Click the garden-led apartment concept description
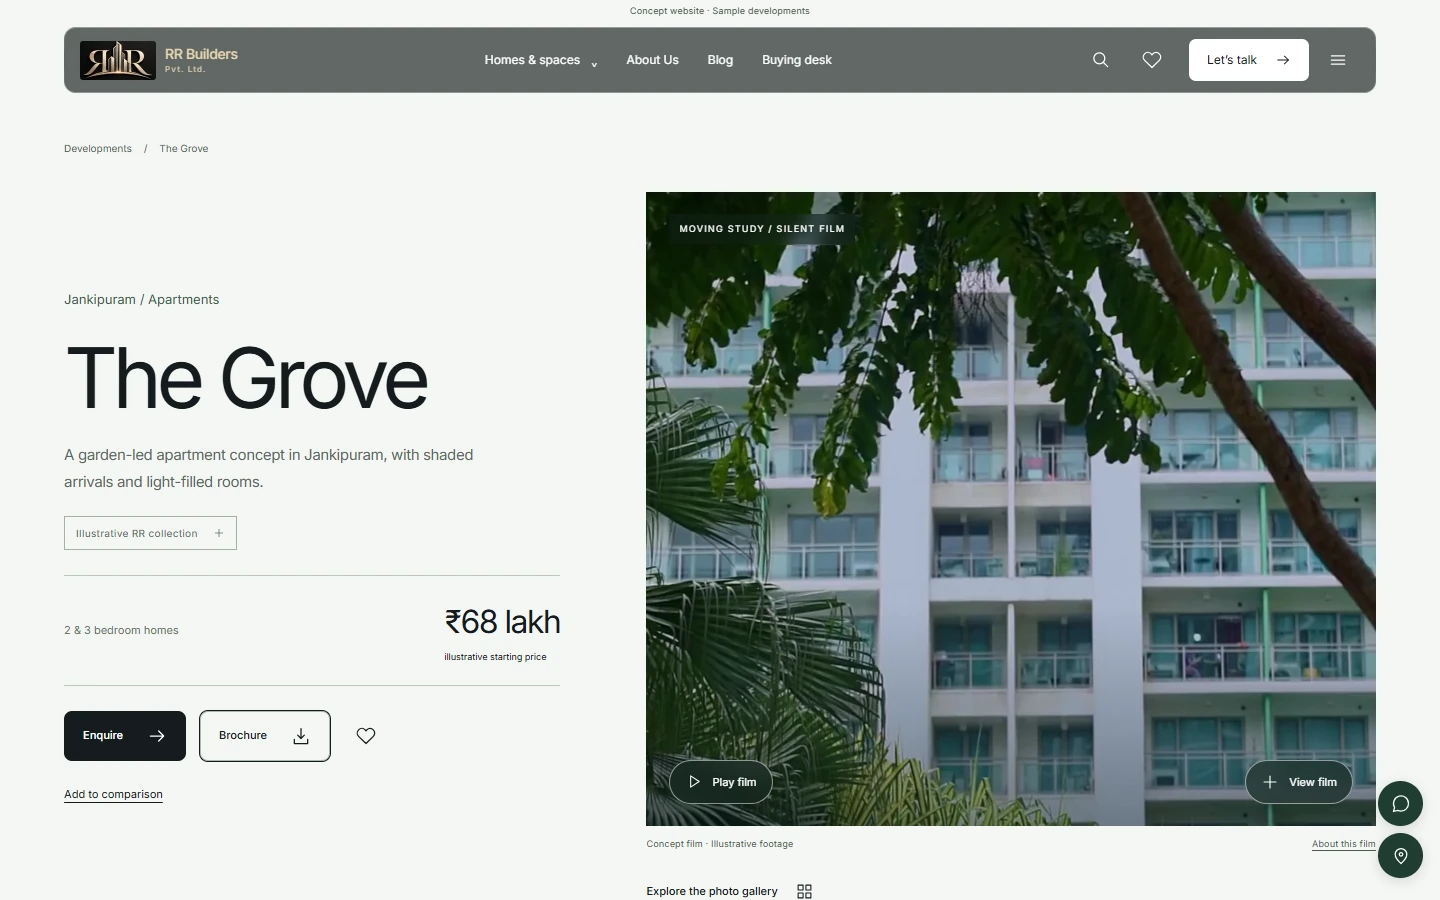The width and height of the screenshot is (1440, 900). [269, 468]
